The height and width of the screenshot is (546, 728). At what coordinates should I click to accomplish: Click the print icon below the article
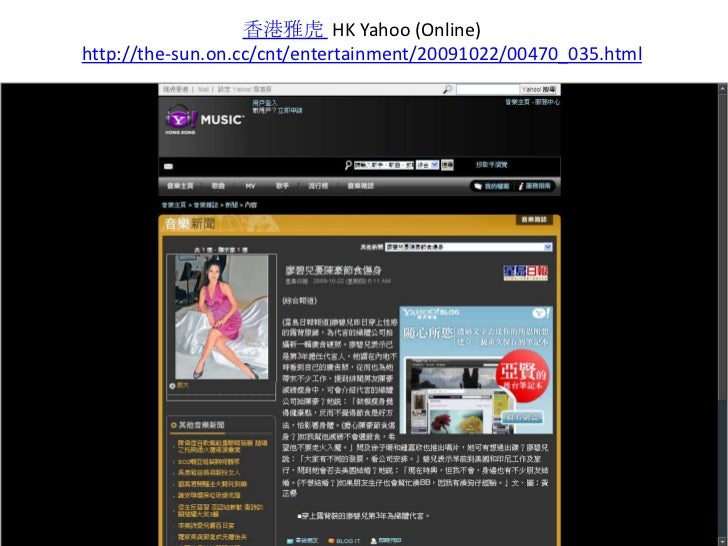(373, 541)
